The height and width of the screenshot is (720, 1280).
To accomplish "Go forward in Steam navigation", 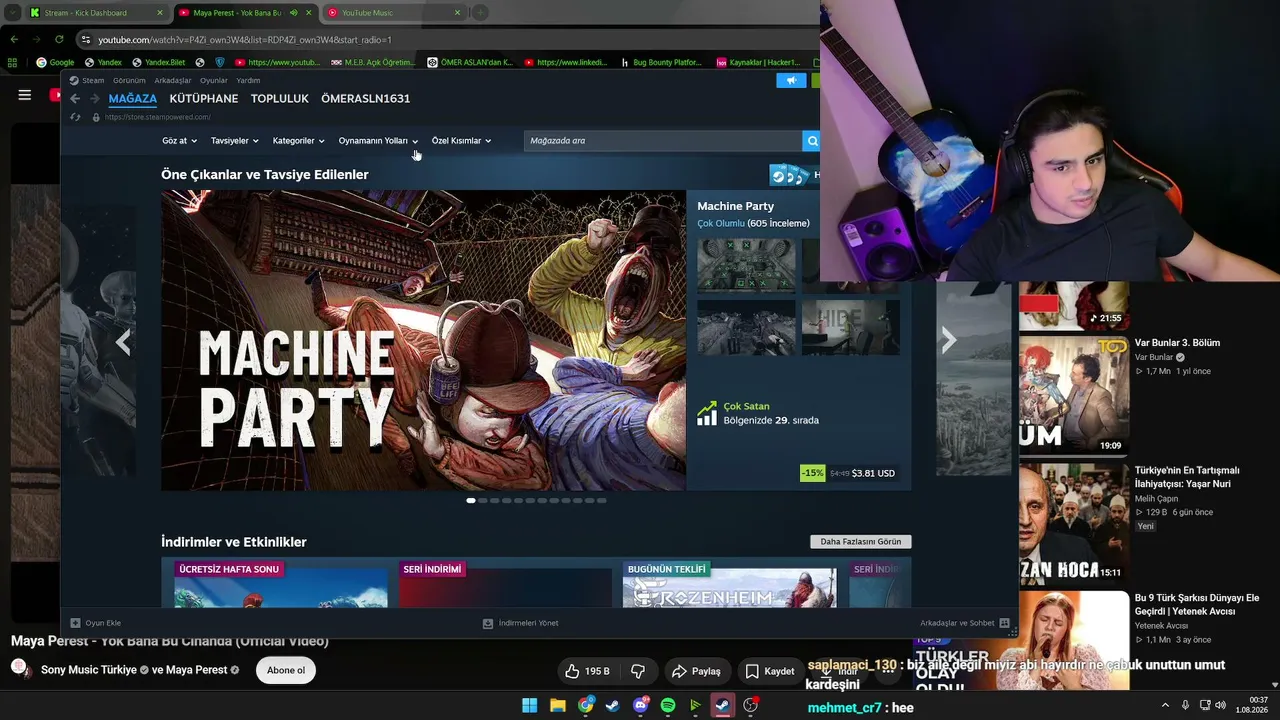I will click(95, 99).
